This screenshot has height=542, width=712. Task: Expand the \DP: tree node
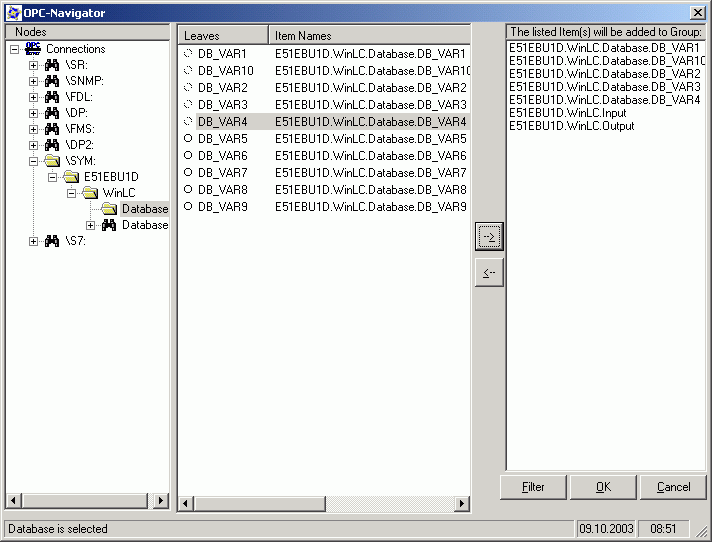coord(34,113)
